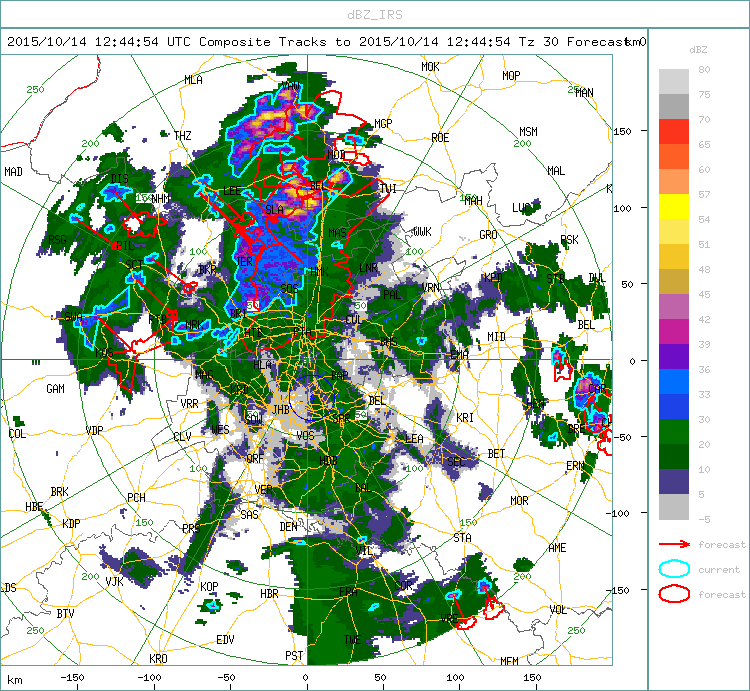Click the THZ station label

pyautogui.click(x=183, y=136)
